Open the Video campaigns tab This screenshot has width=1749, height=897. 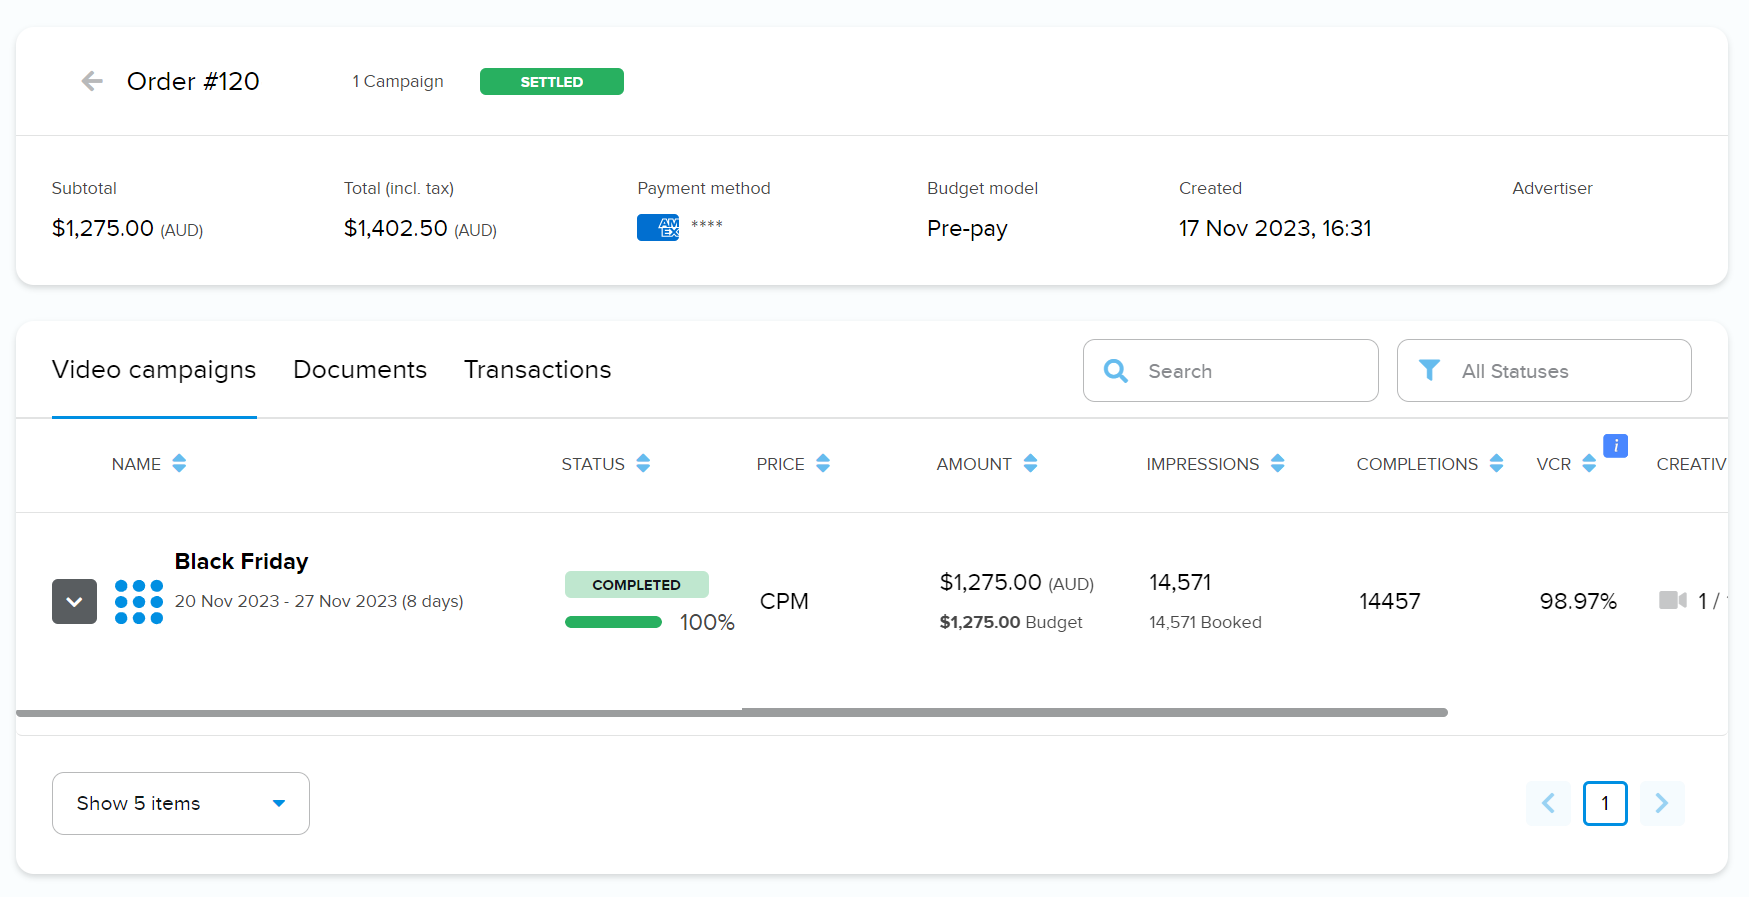(154, 370)
